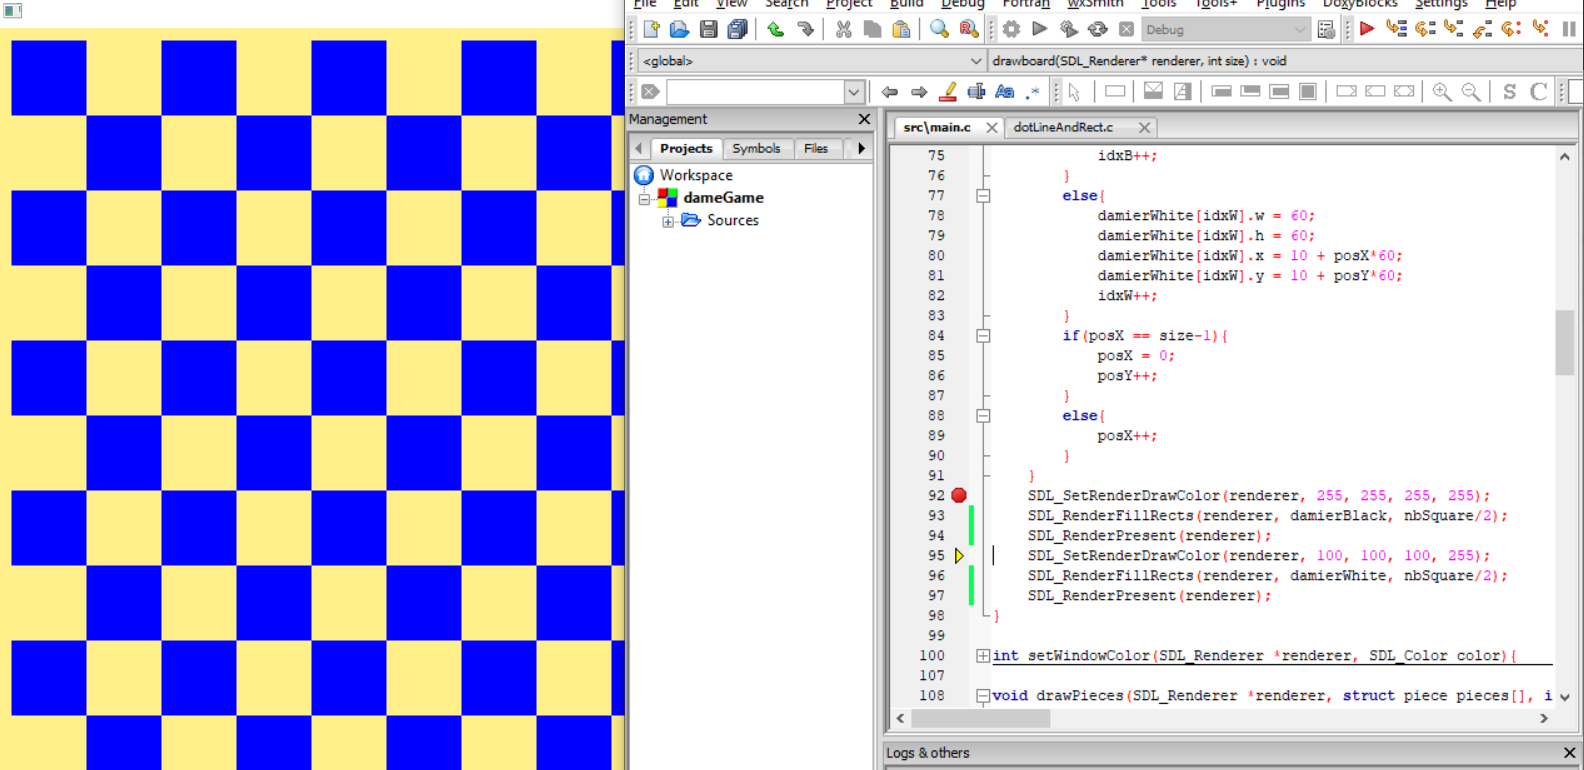
Task: Expand the Sources folder node
Action: 668,221
